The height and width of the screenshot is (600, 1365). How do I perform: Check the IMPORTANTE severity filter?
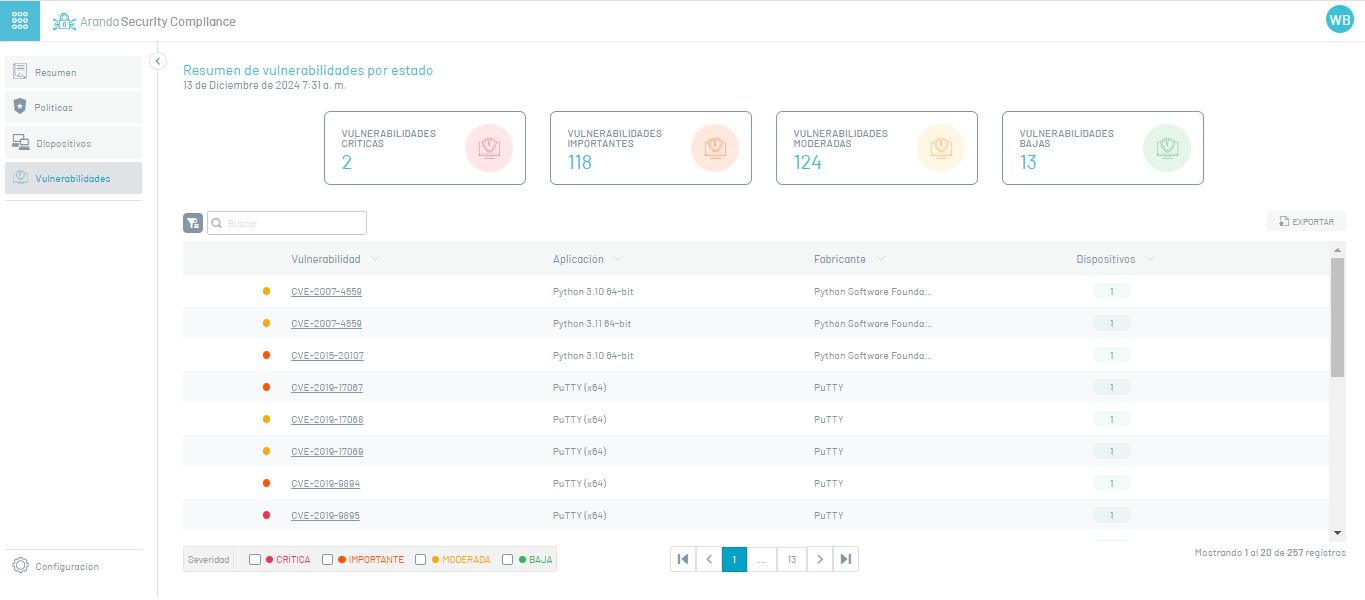coord(328,560)
